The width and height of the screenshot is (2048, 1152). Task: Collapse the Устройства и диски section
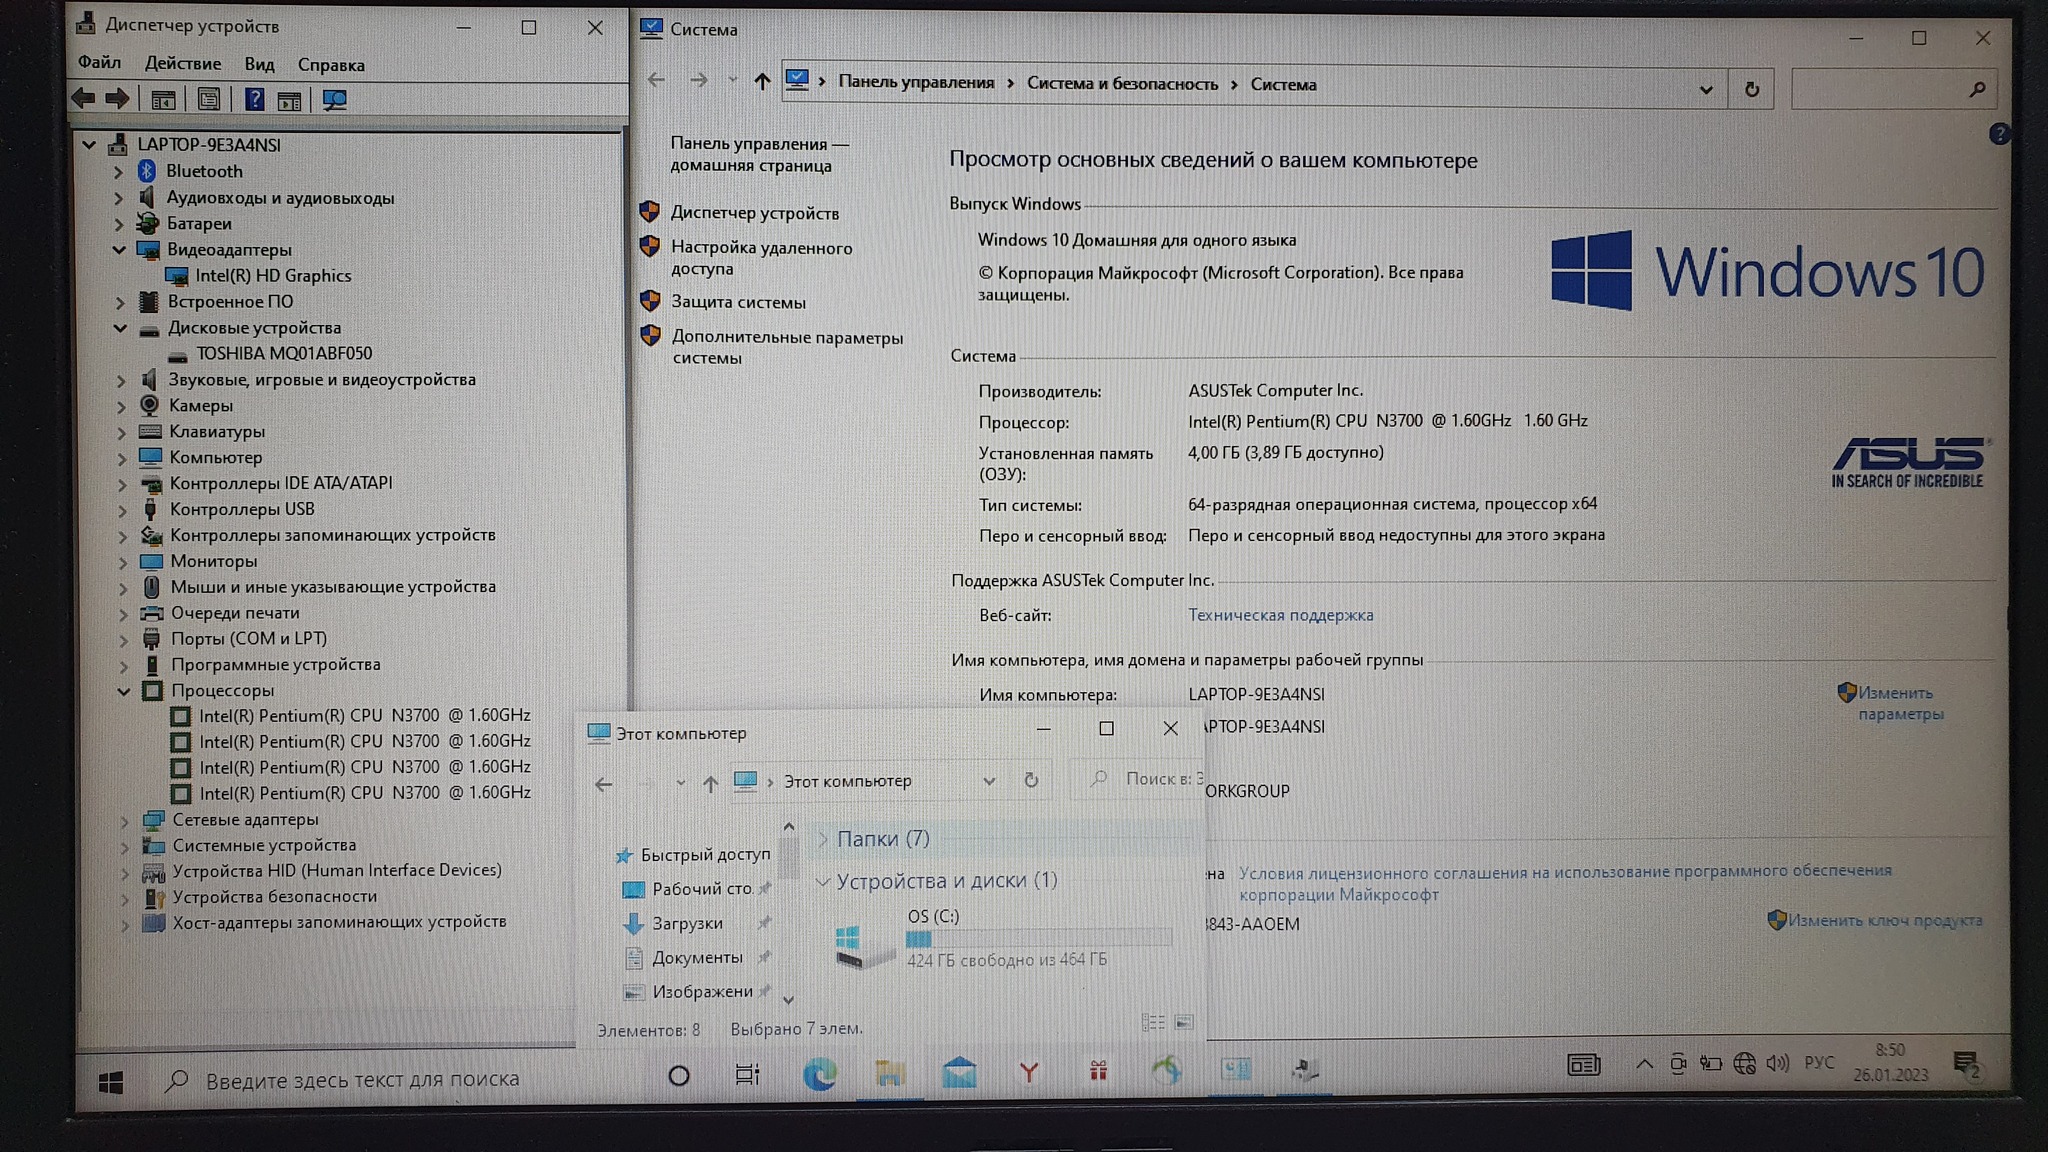(822, 881)
